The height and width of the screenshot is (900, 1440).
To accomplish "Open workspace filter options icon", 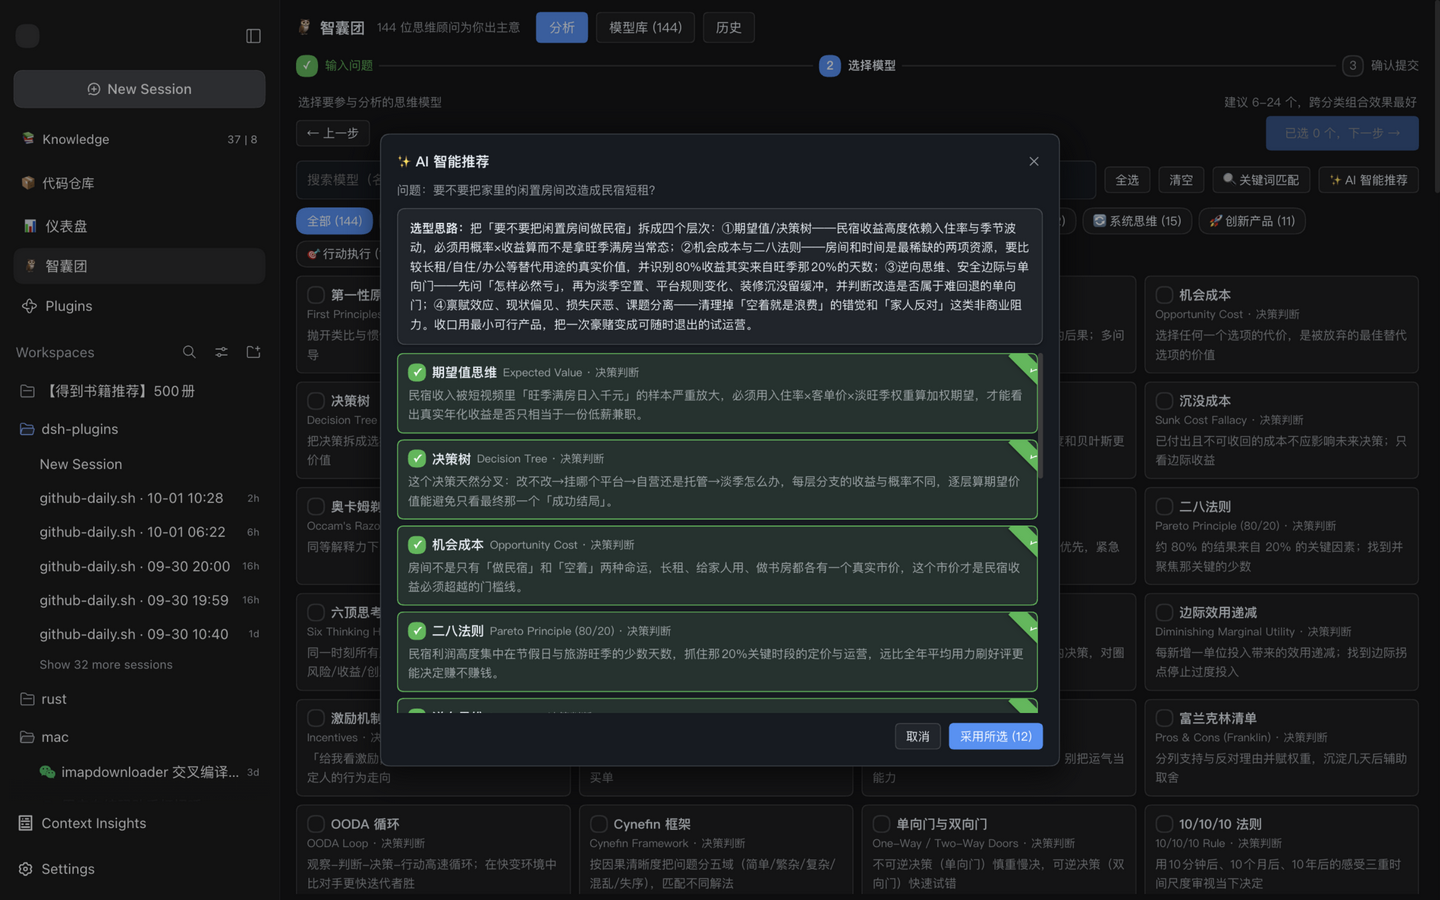I will click(221, 352).
